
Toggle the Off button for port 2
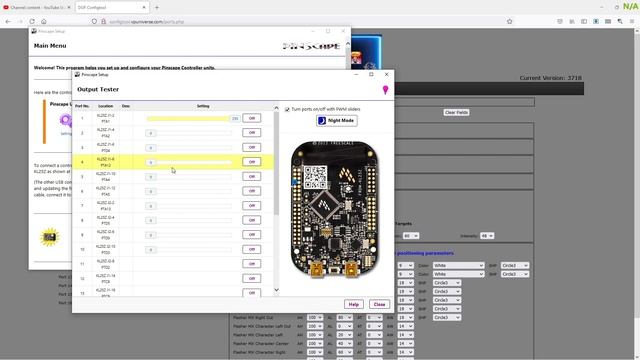pyautogui.click(x=251, y=133)
